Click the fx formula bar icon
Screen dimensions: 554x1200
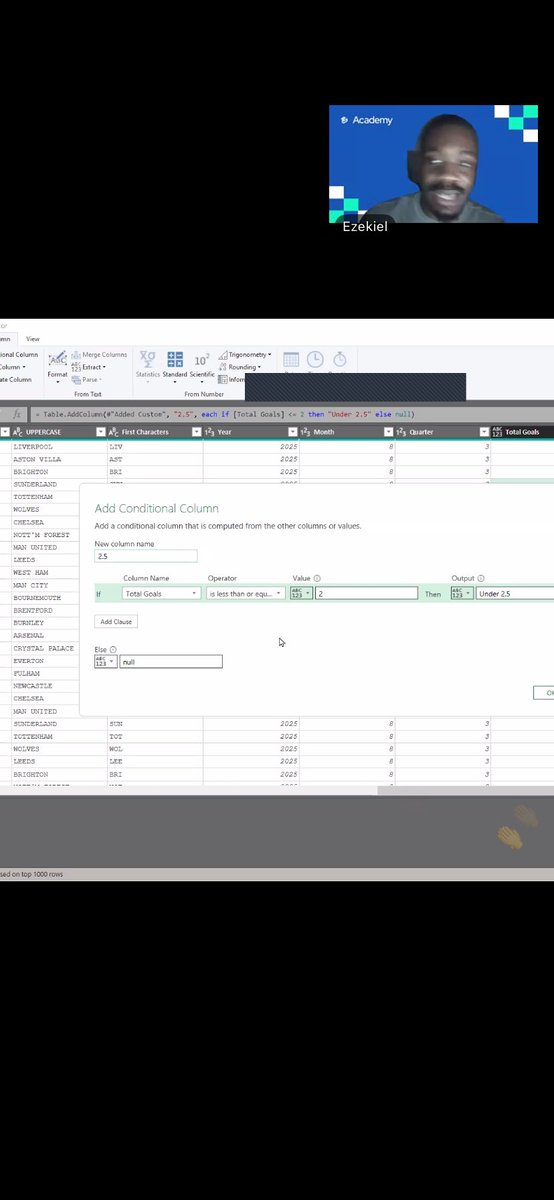pyautogui.click(x=17, y=414)
